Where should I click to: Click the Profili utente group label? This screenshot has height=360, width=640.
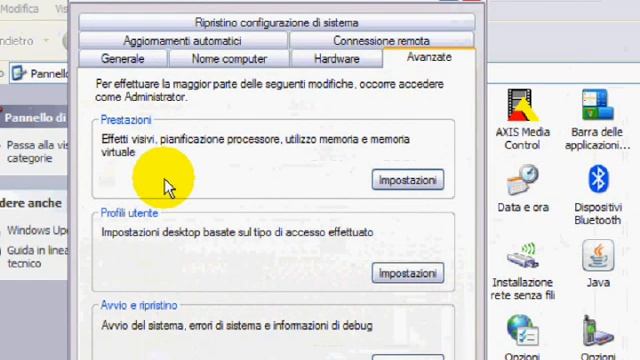(129, 213)
